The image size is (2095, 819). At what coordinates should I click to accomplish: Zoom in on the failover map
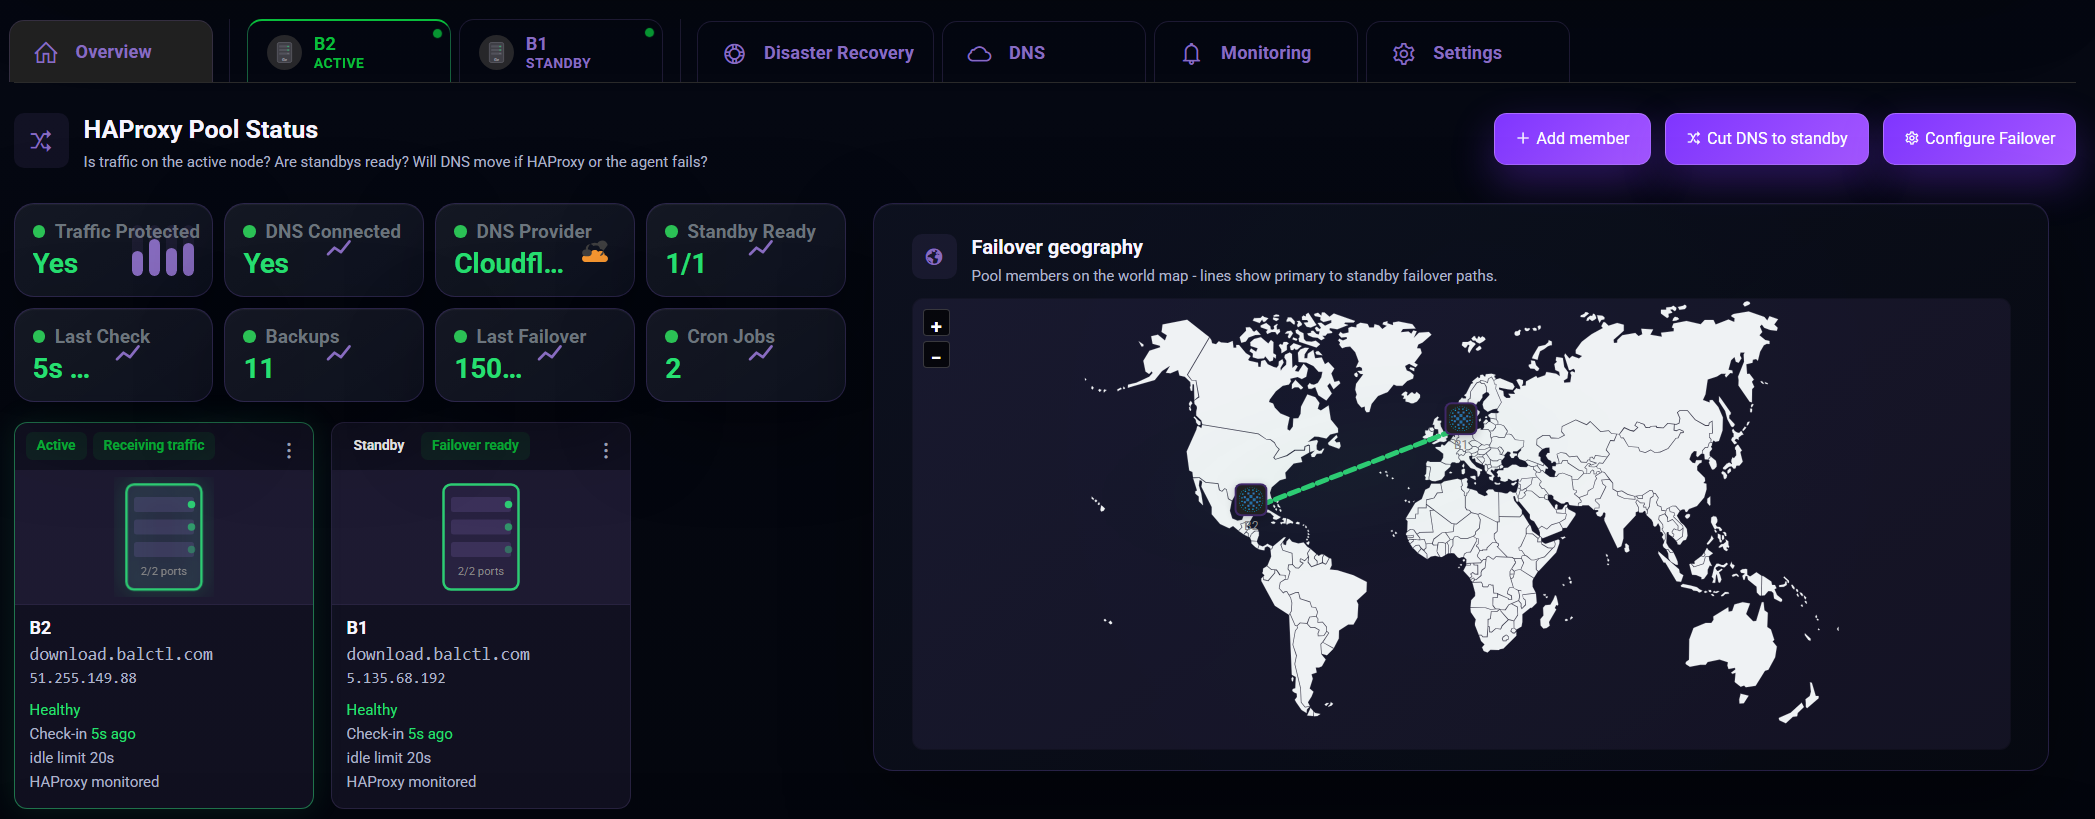pyautogui.click(x=936, y=325)
